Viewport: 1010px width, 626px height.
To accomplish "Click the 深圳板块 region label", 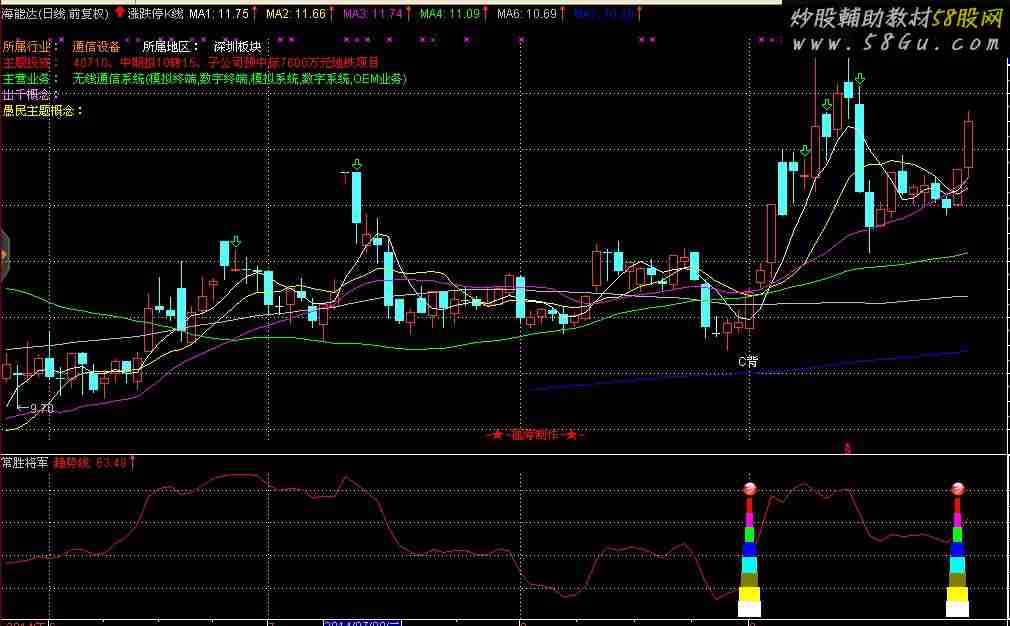I will coord(237,46).
